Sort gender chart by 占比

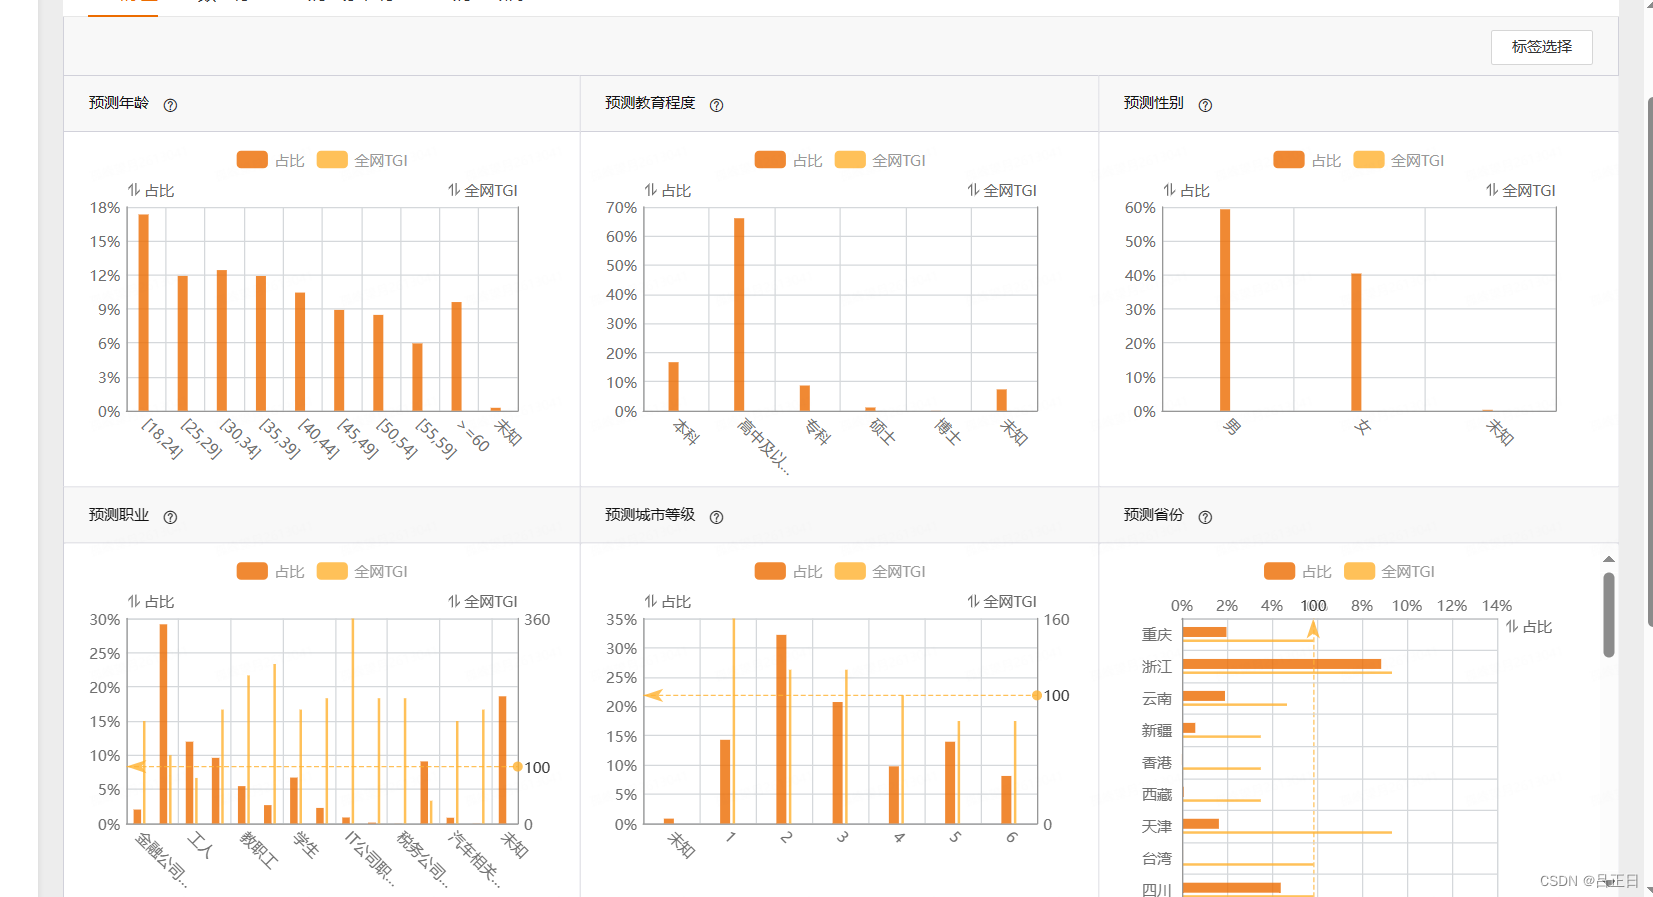click(x=1187, y=190)
